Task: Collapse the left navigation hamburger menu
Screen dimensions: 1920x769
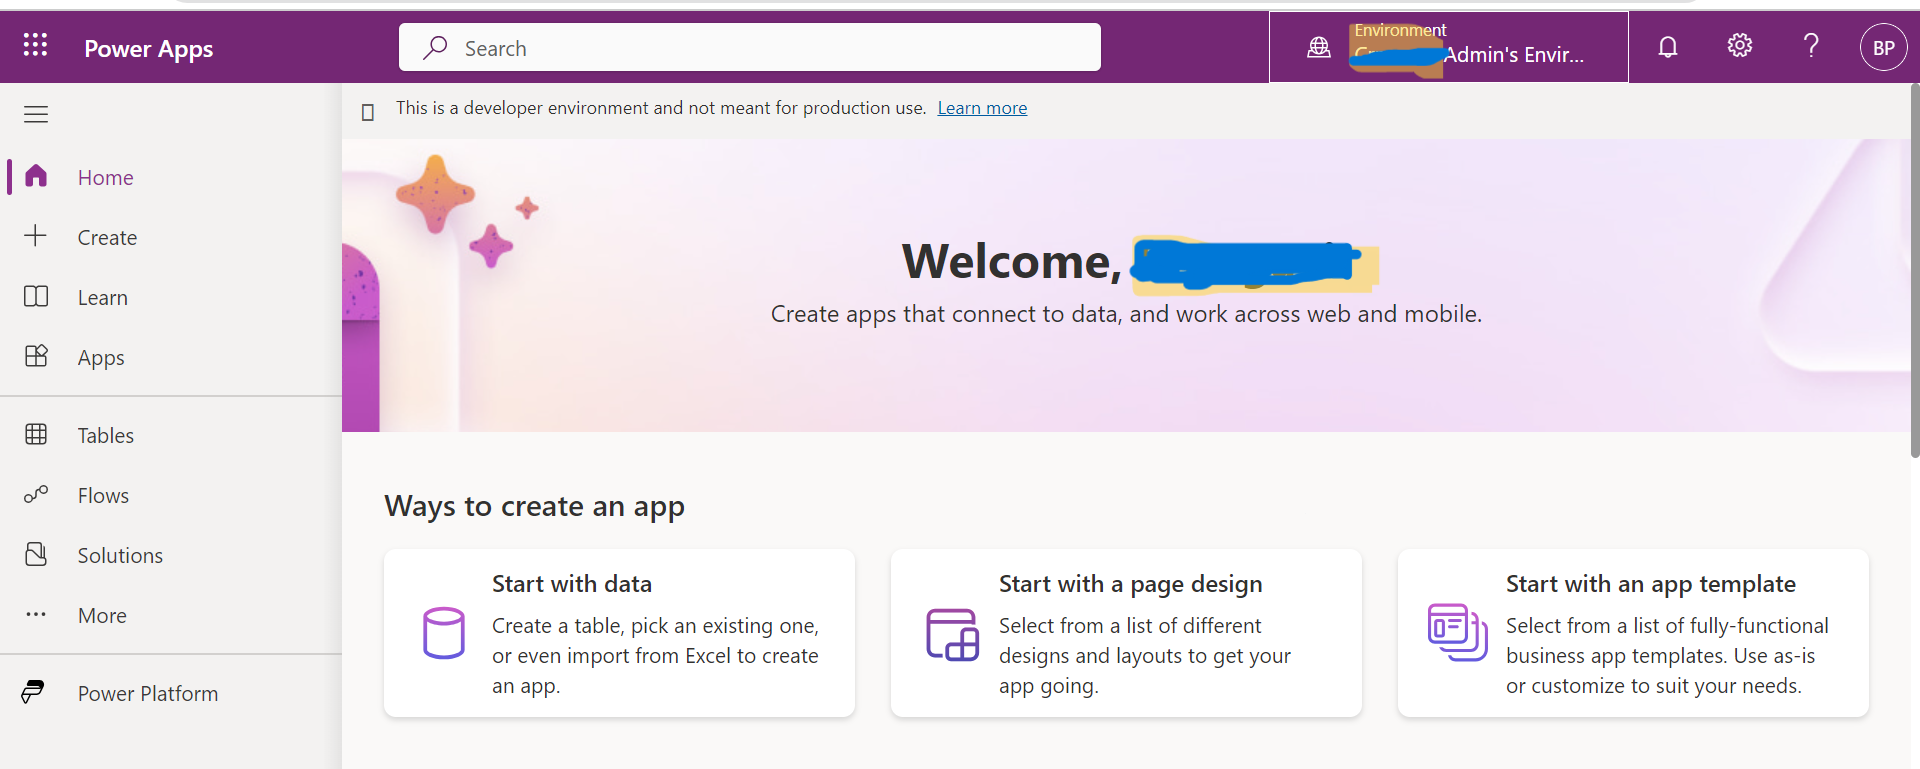Action: (x=36, y=114)
